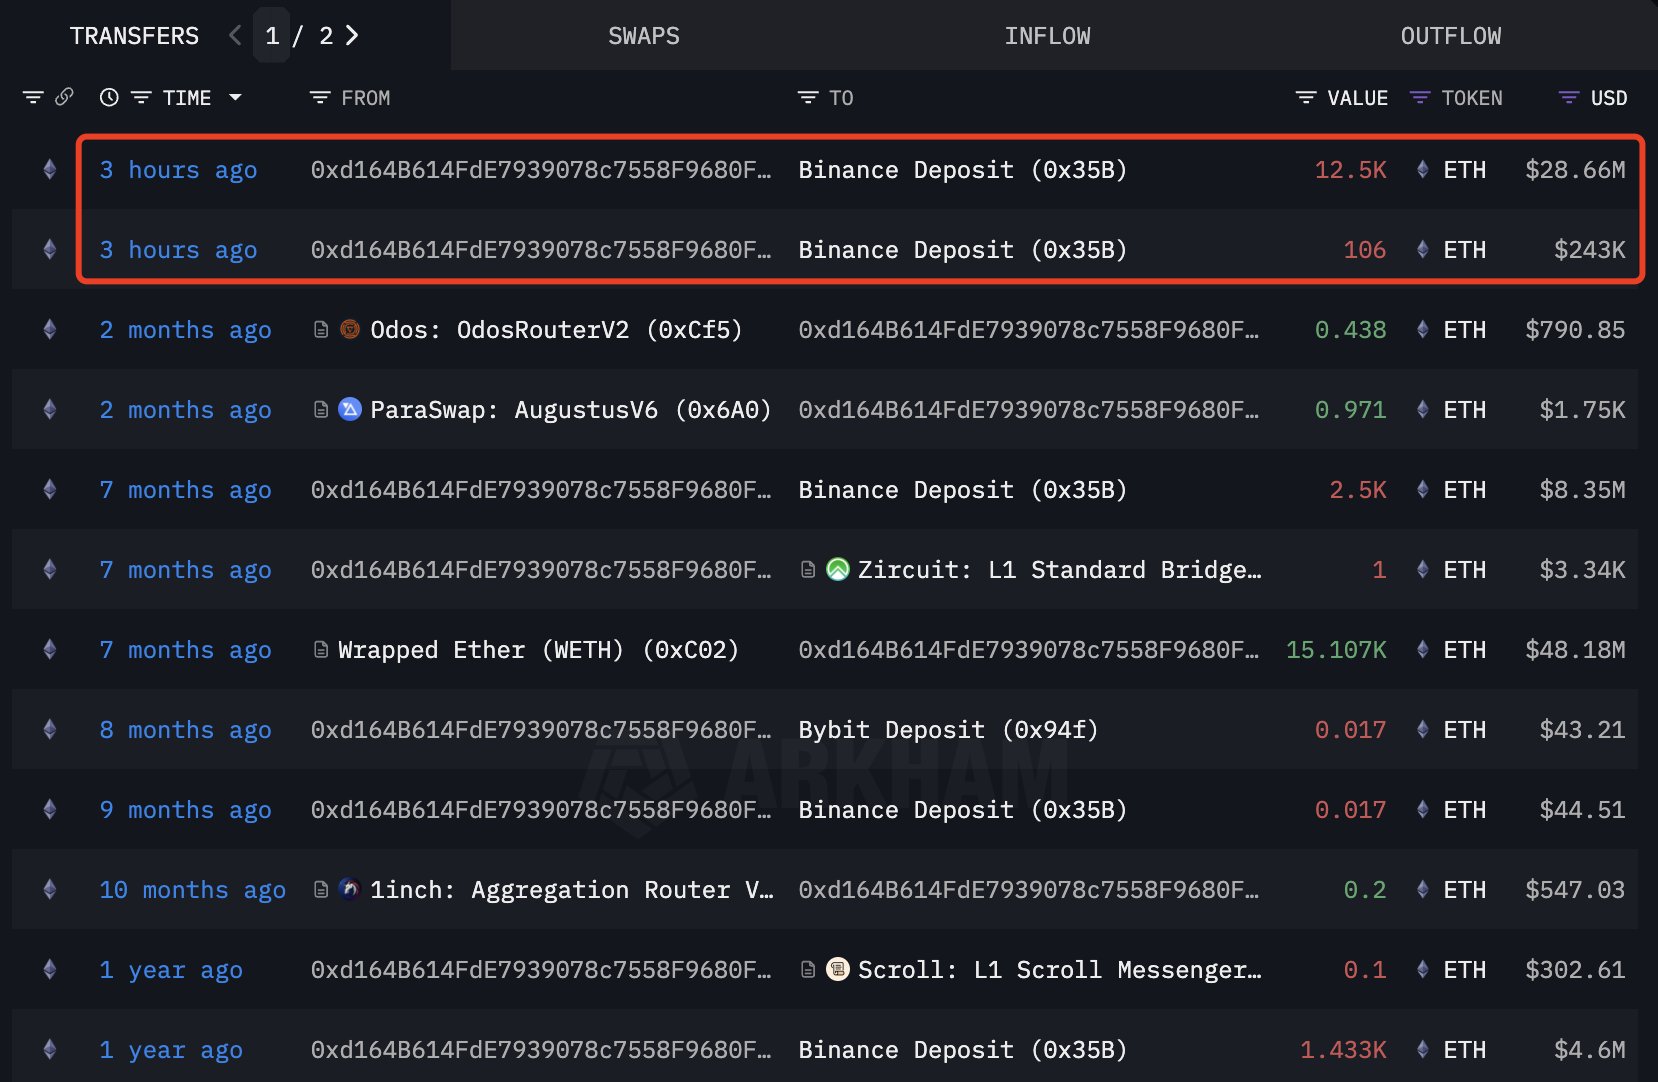Go to previous transfers page arrow
This screenshot has width=1658, height=1082.
pyautogui.click(x=235, y=36)
